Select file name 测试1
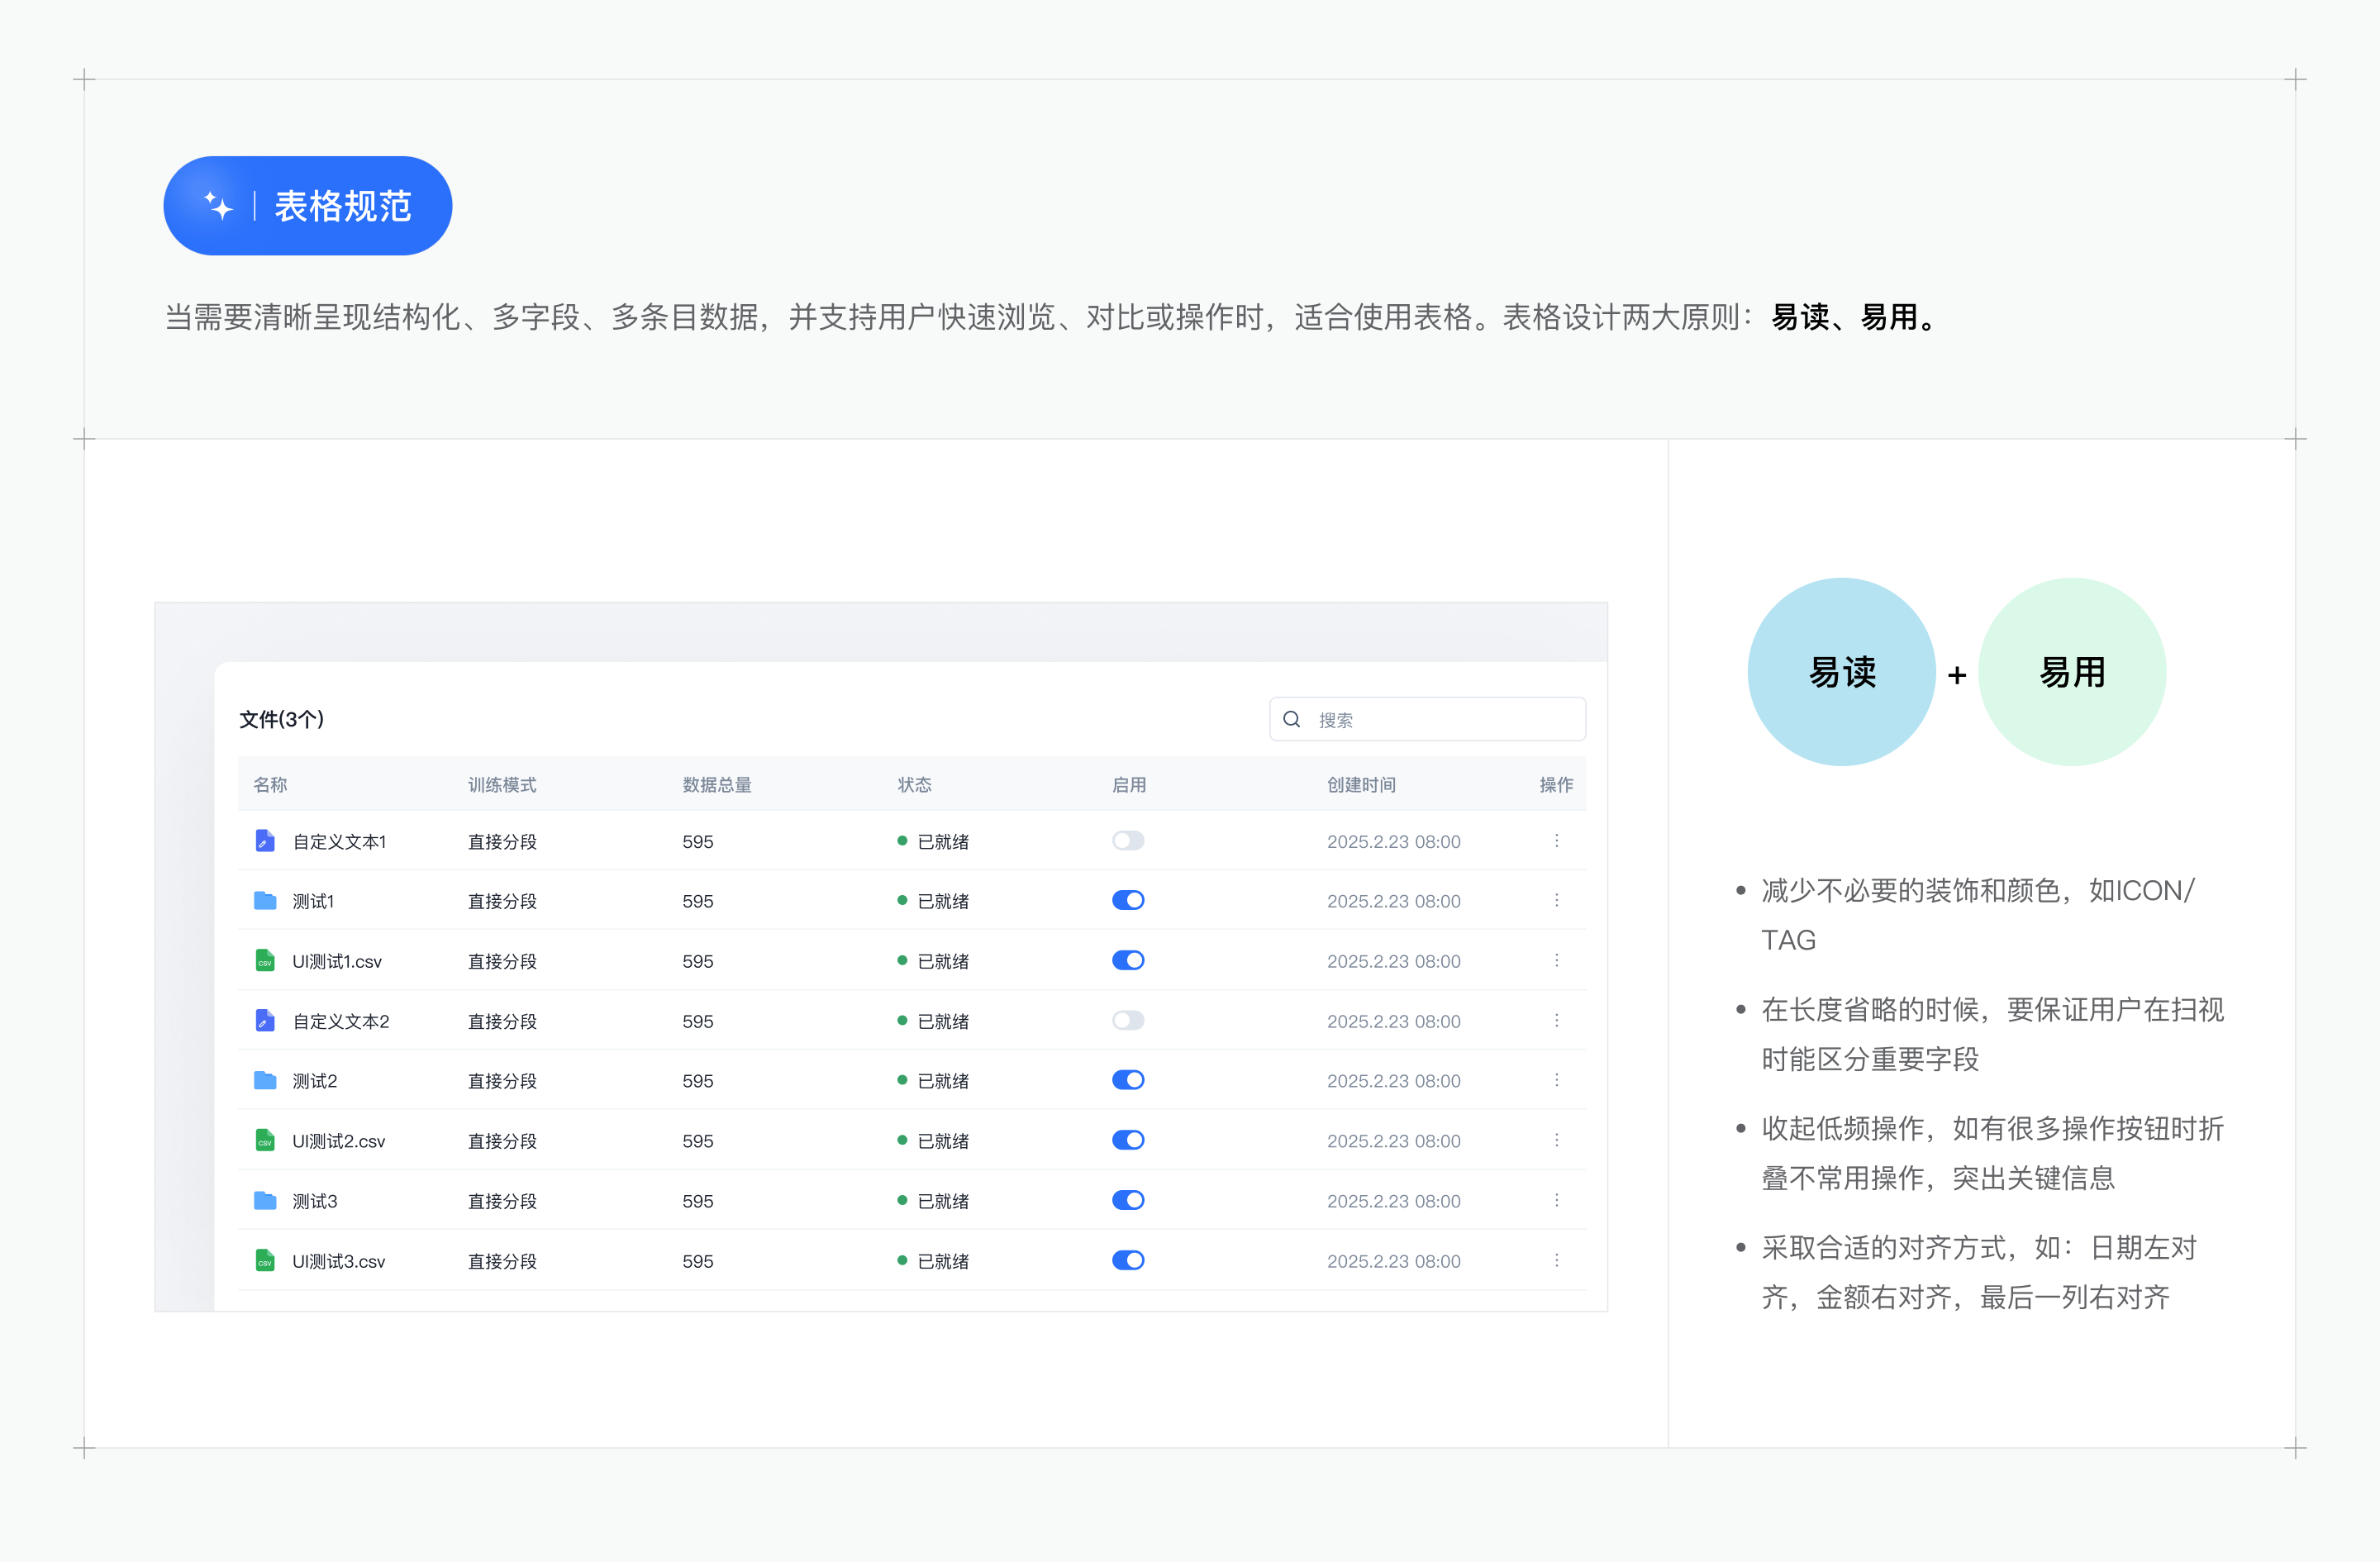Viewport: 2380px width, 1562px height. coord(313,902)
